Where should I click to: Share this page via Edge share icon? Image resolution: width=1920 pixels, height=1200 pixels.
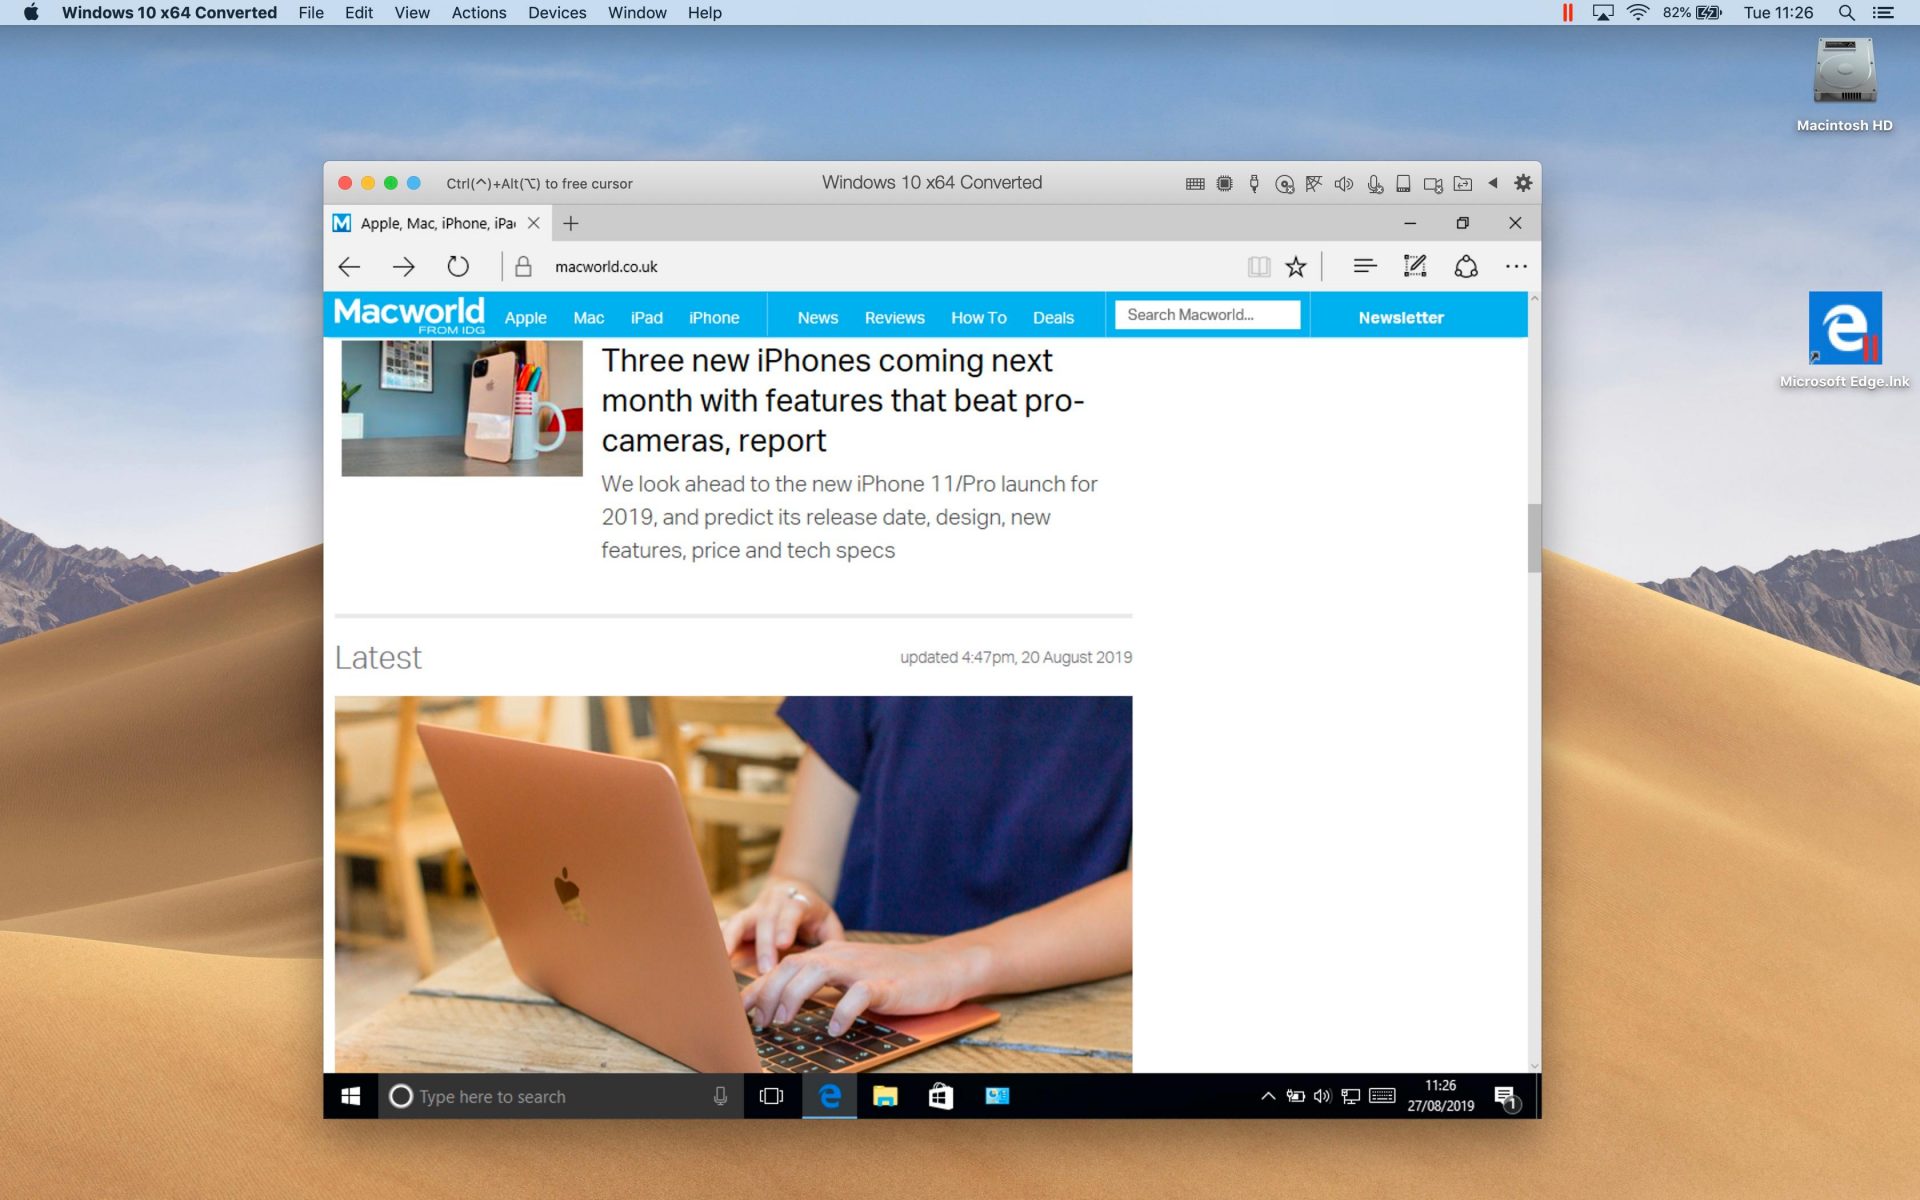coord(1466,266)
